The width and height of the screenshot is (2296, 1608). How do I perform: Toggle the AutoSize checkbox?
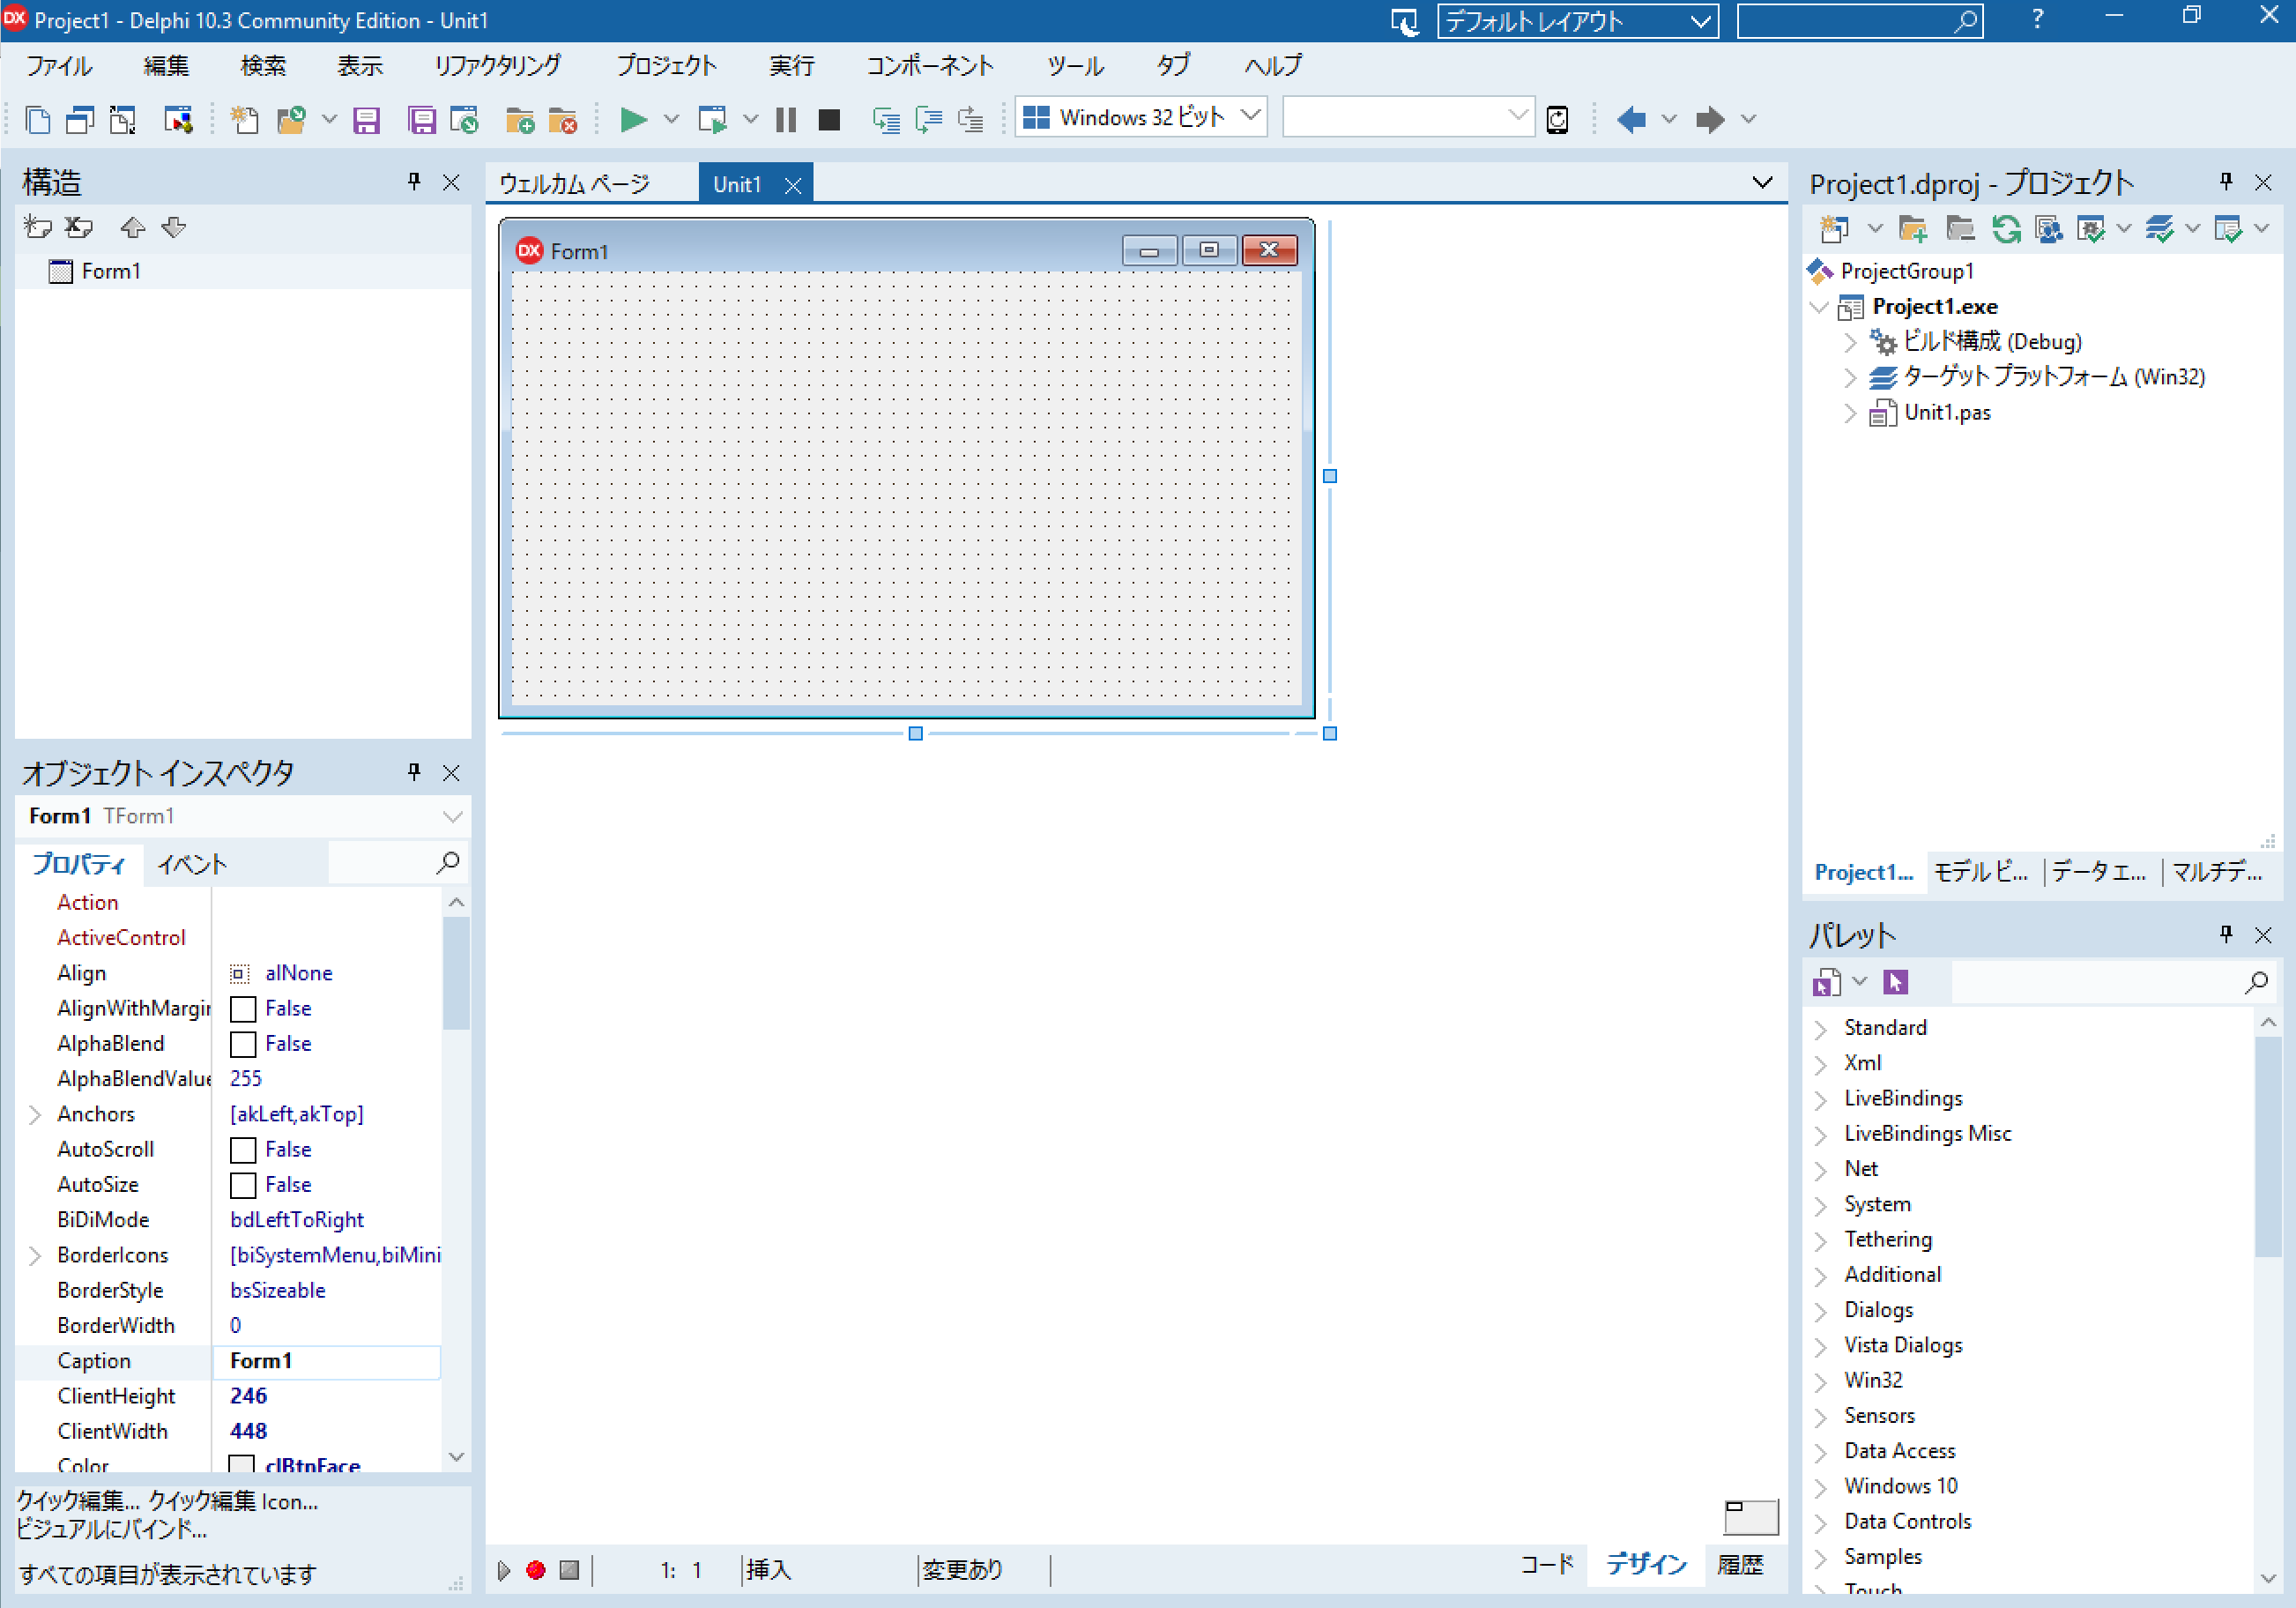[x=243, y=1185]
